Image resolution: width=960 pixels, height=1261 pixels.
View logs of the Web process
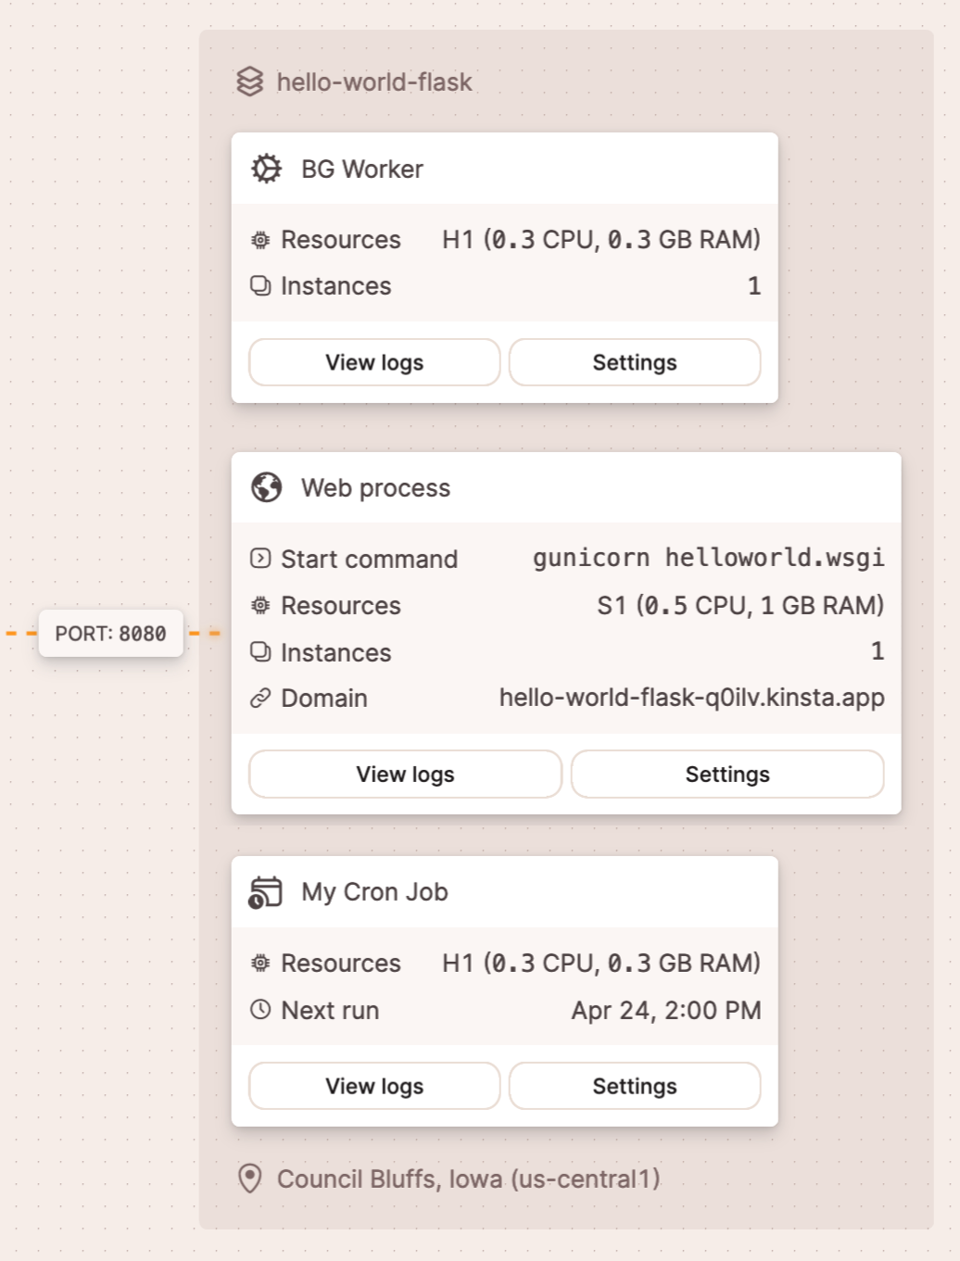405,774
